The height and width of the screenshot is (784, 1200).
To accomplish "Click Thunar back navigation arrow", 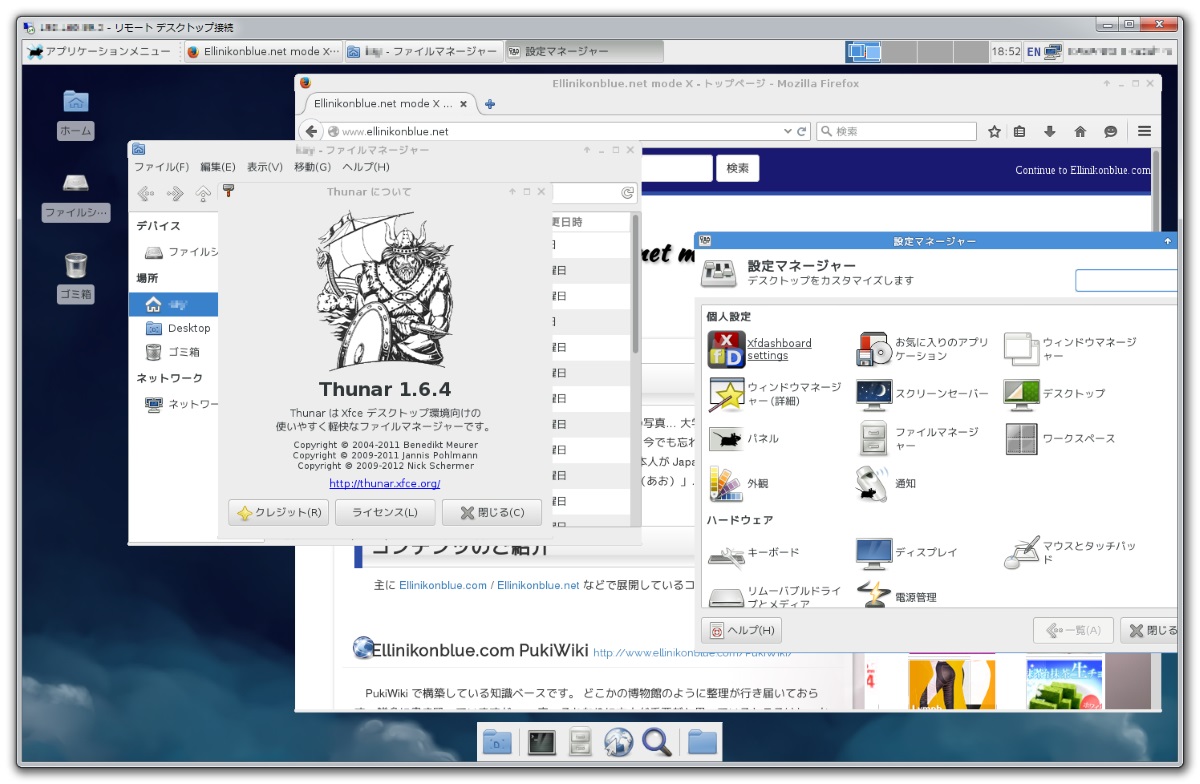I will (146, 193).
